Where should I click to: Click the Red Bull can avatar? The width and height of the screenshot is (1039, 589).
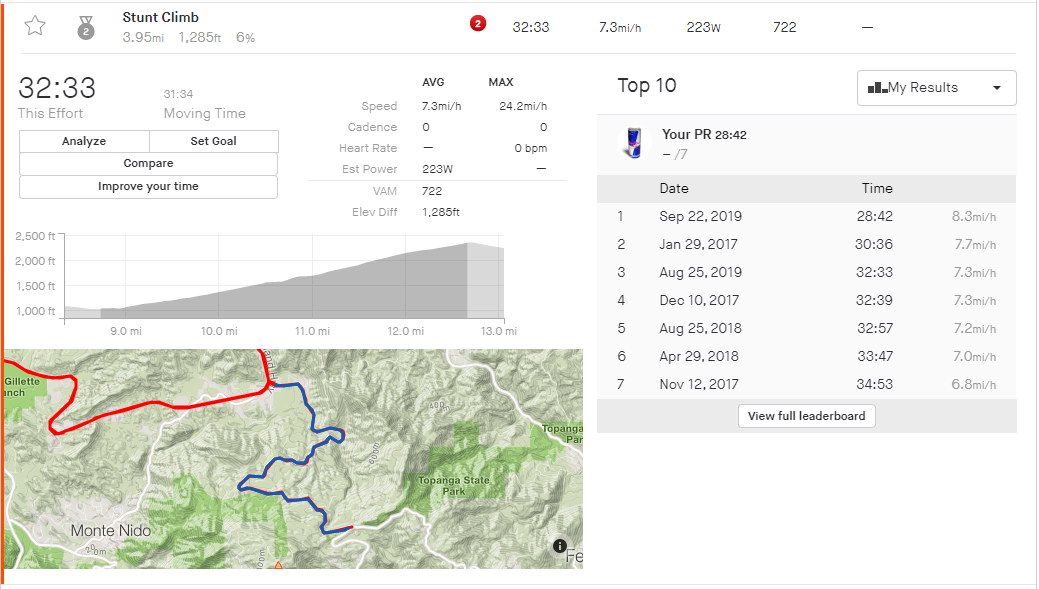click(x=632, y=143)
